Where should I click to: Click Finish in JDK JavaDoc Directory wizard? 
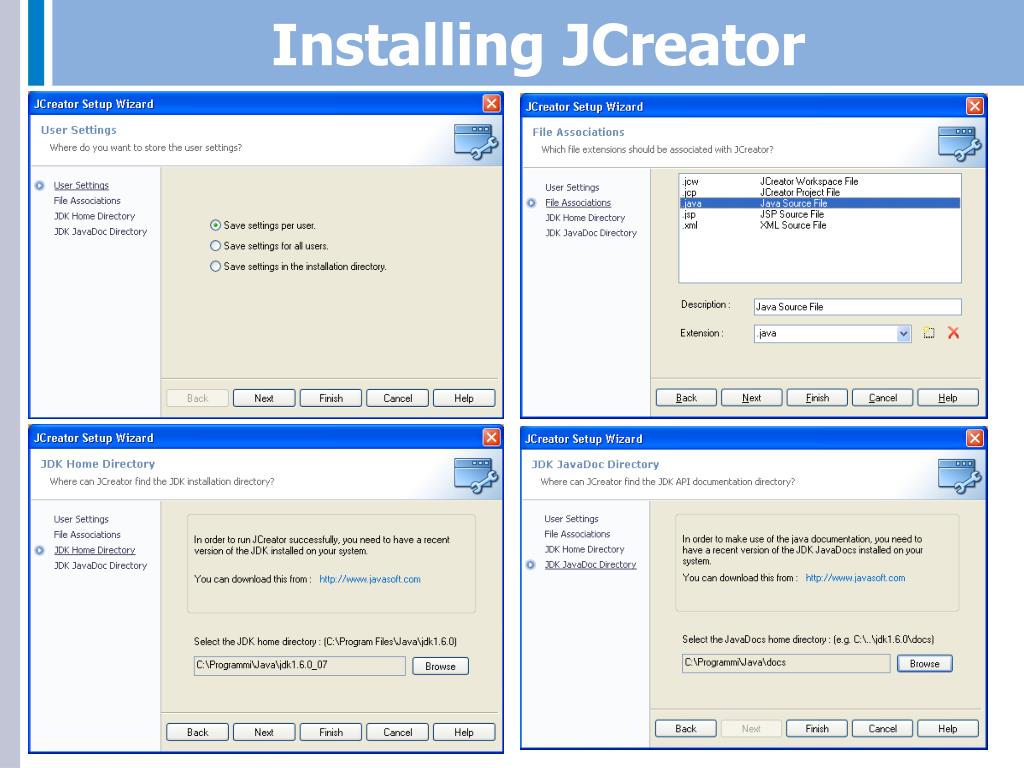[x=817, y=728]
